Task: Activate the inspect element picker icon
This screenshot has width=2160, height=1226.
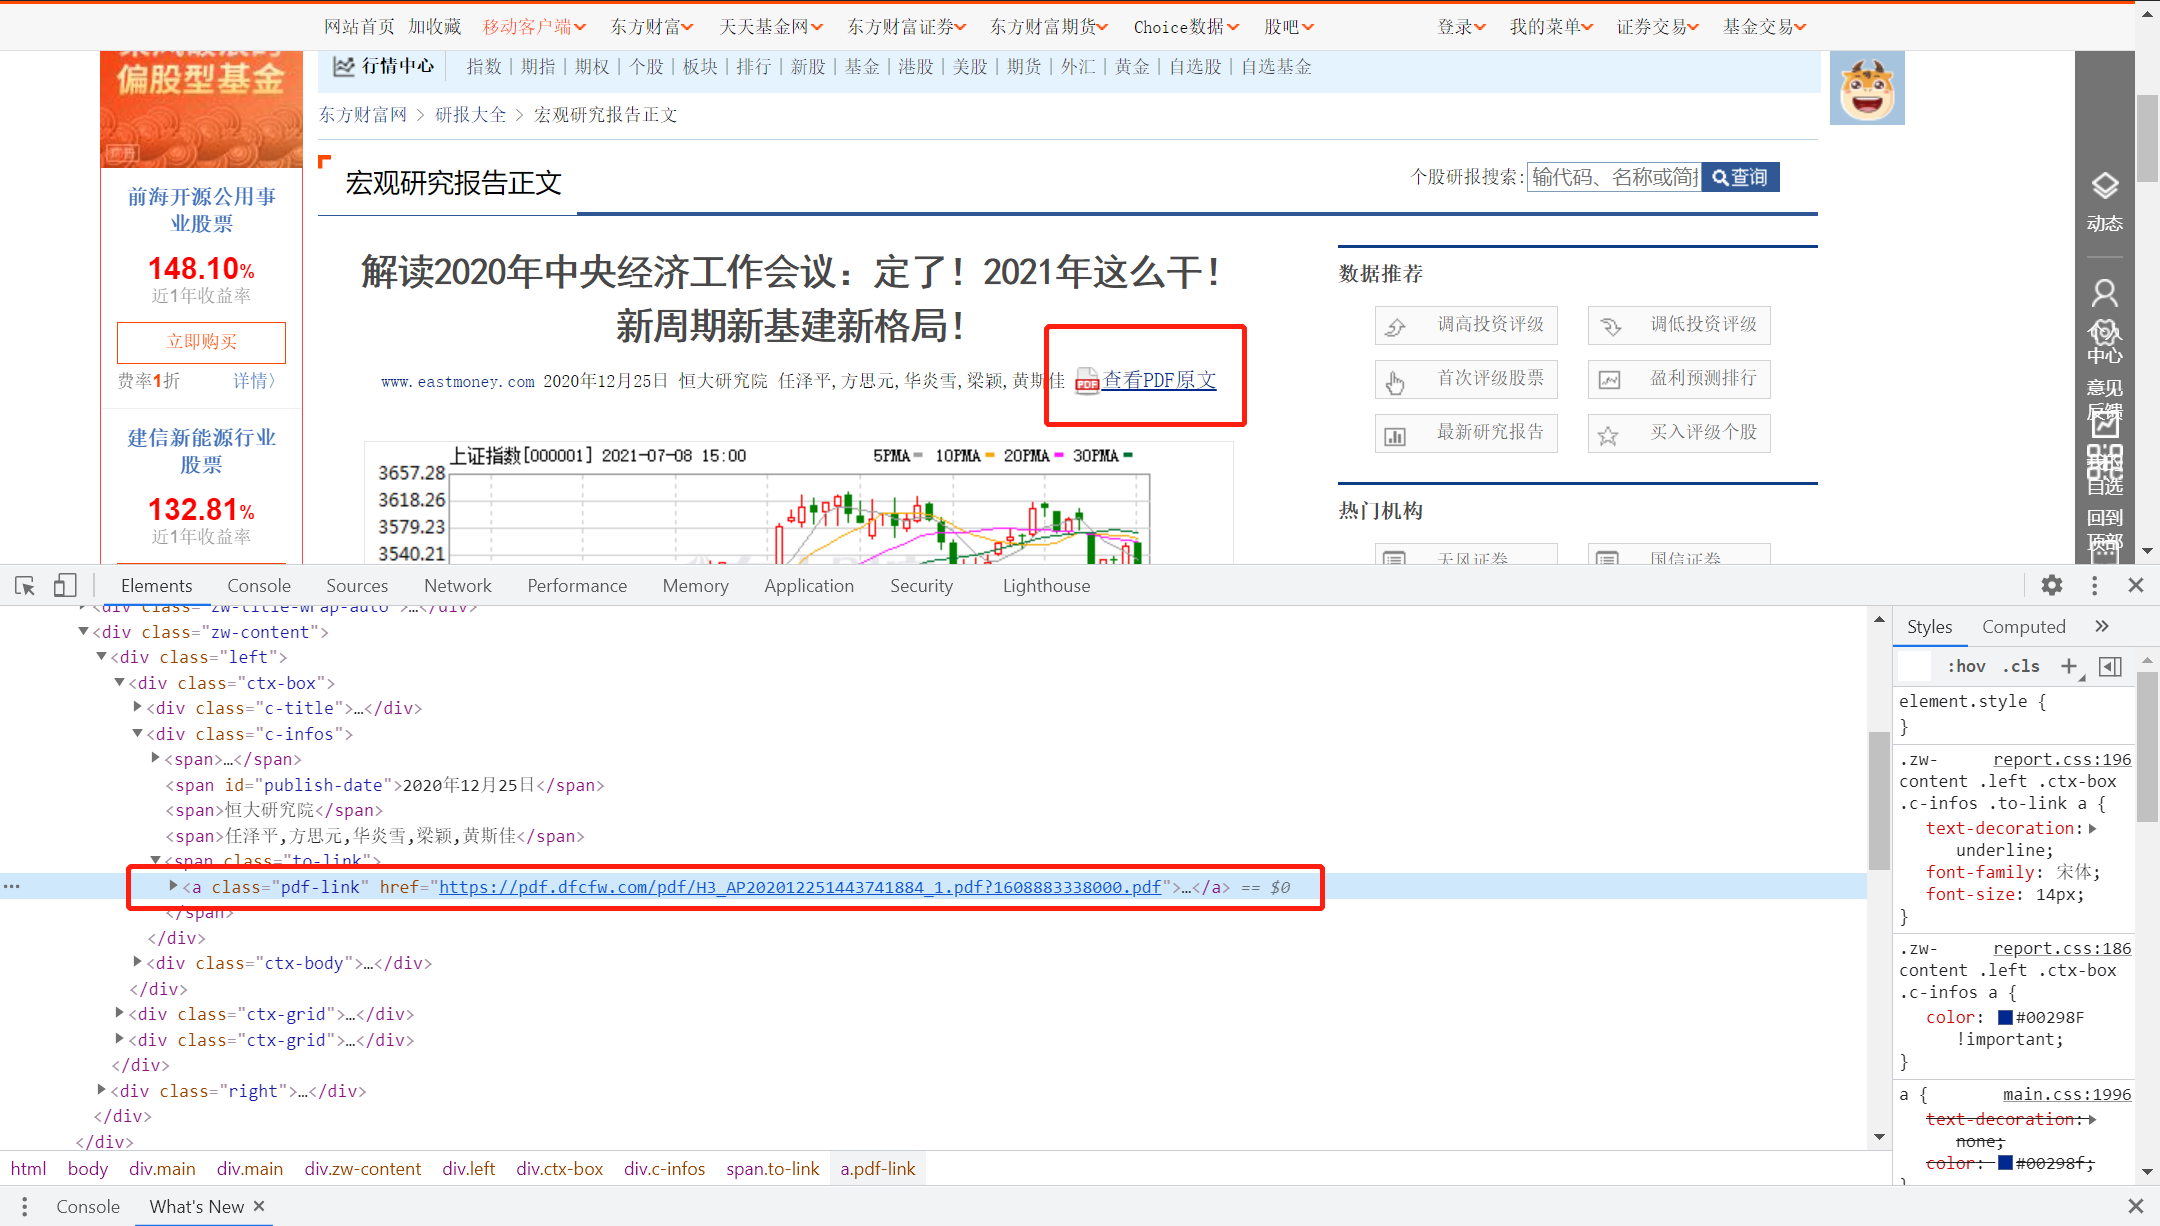Action: [25, 586]
